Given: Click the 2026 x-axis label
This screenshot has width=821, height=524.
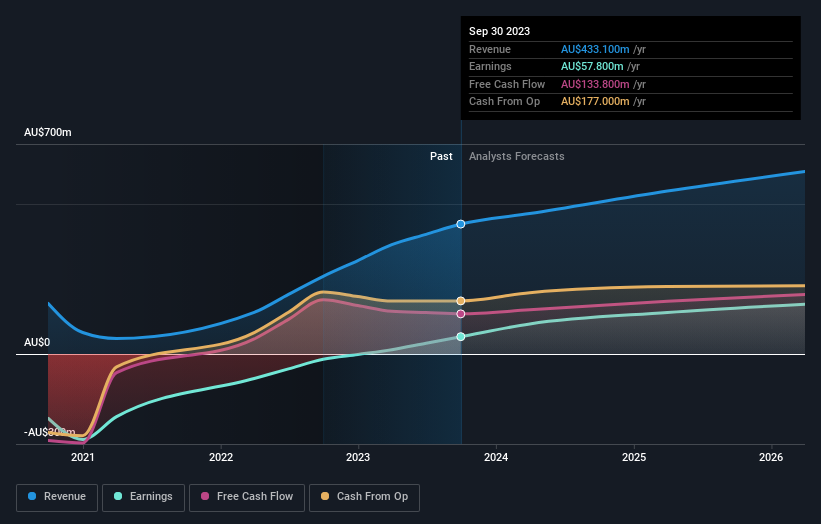Looking at the screenshot, I should (x=771, y=457).
